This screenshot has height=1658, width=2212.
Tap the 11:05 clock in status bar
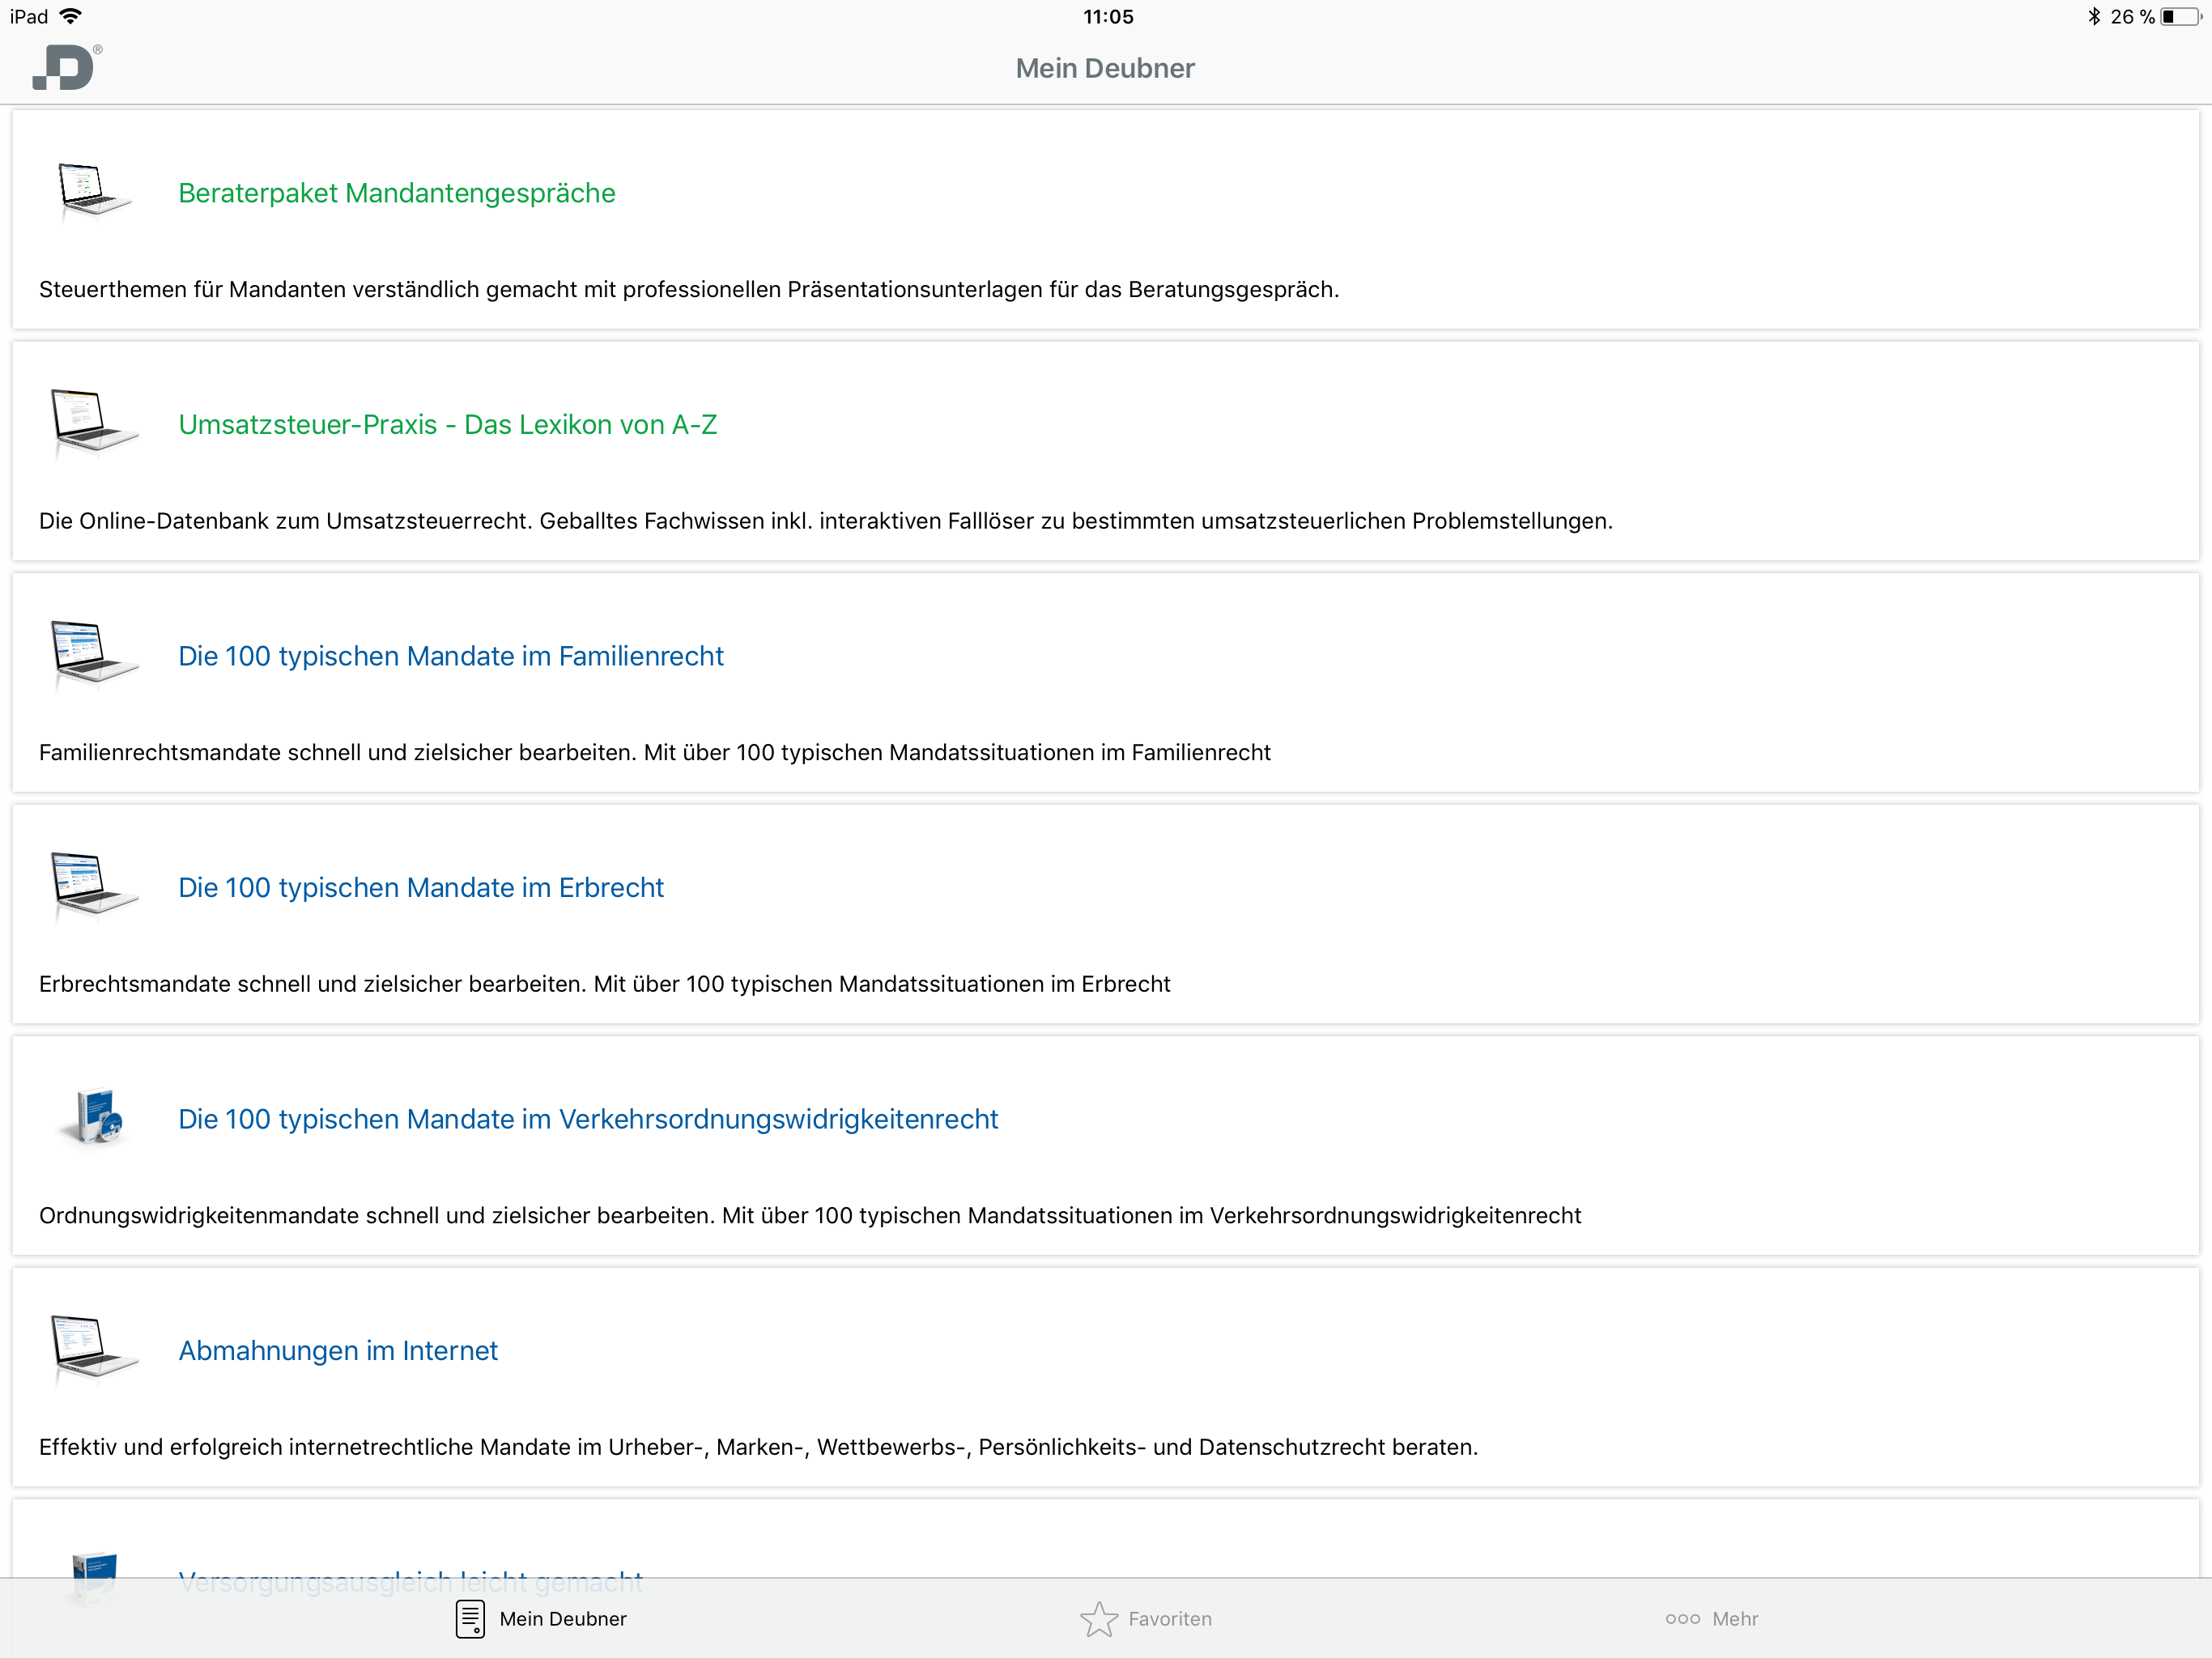(1108, 16)
